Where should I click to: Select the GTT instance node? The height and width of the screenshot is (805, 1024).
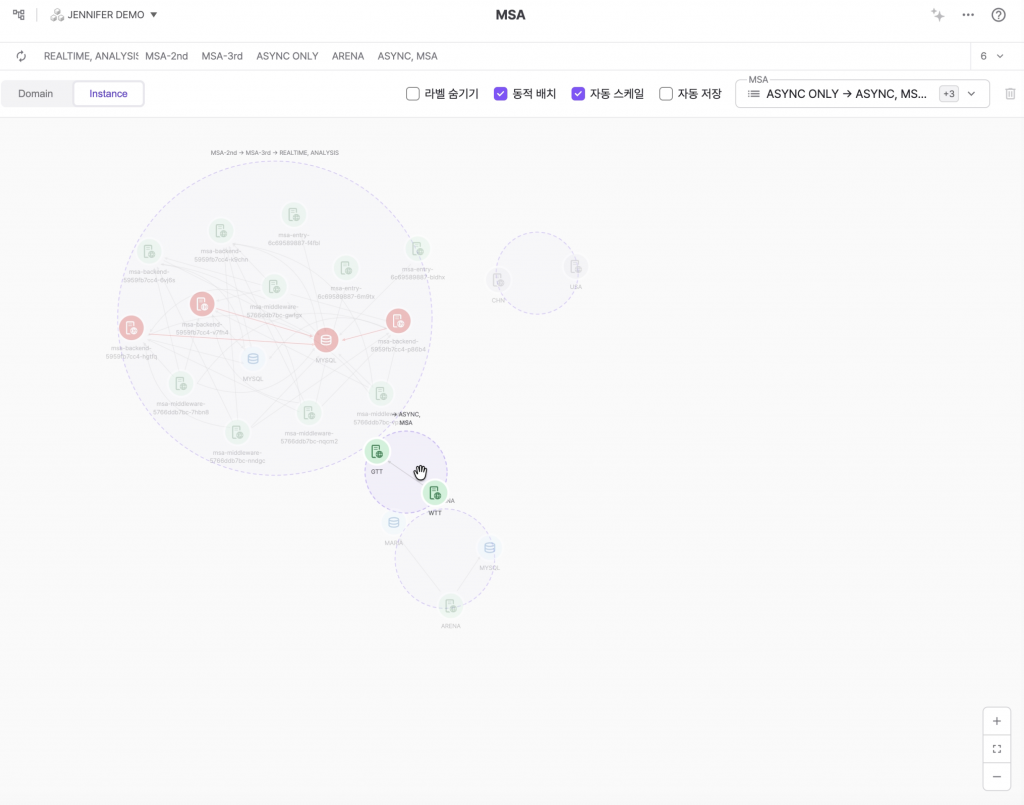click(376, 452)
